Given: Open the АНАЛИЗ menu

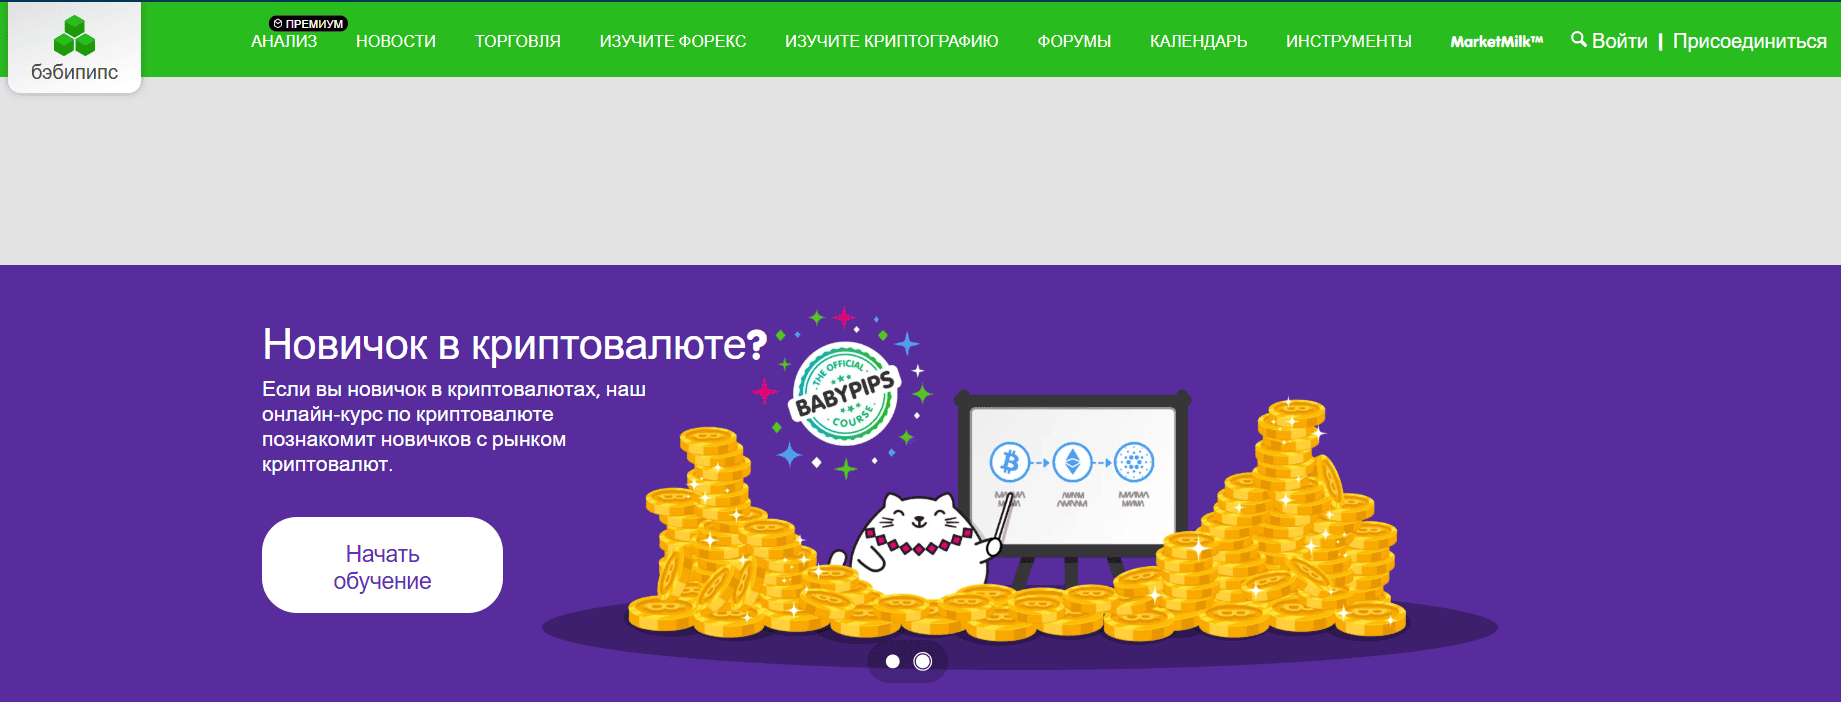Looking at the screenshot, I should (284, 41).
